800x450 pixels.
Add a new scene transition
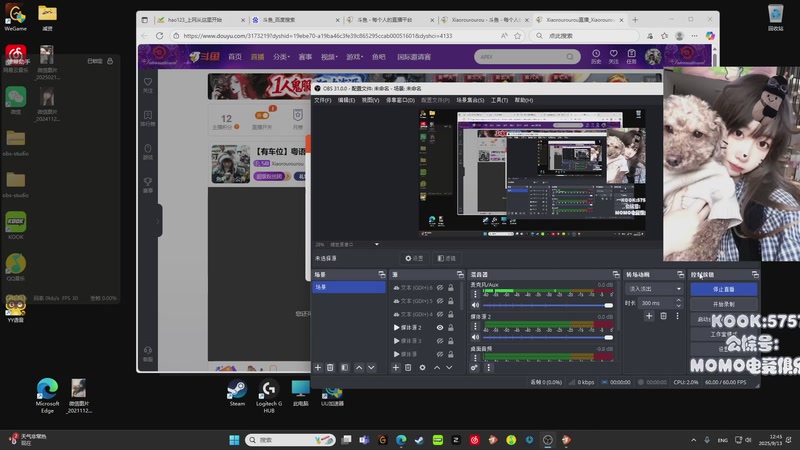point(649,316)
